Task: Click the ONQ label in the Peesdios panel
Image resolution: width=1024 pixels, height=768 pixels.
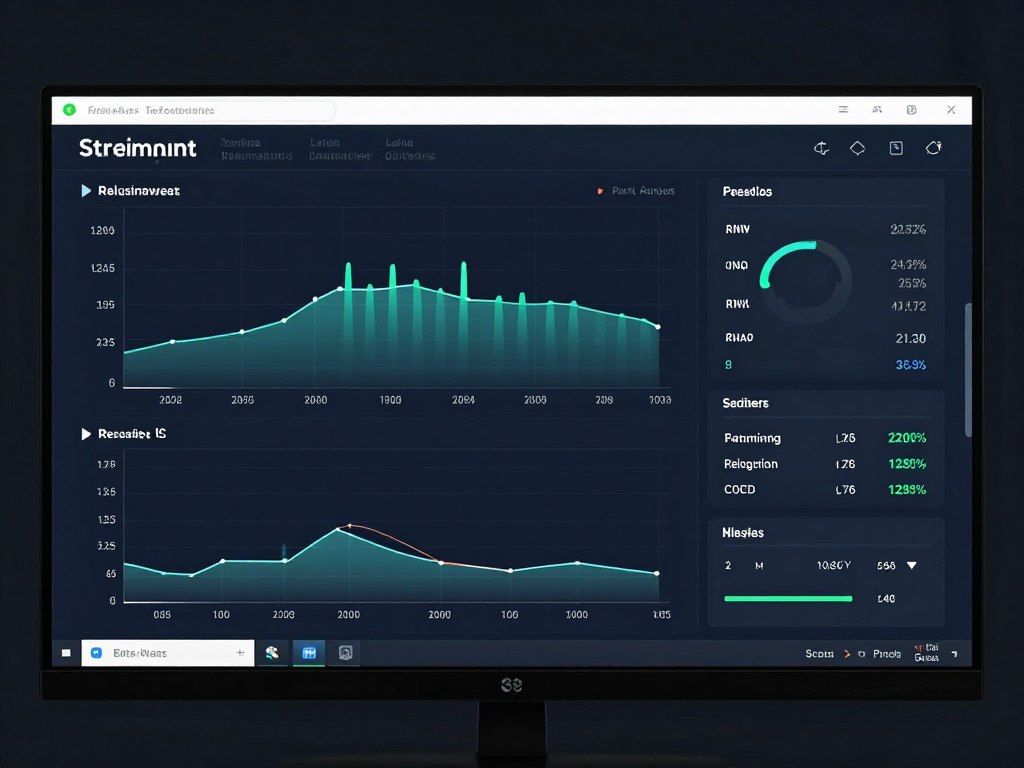Action: click(x=737, y=265)
